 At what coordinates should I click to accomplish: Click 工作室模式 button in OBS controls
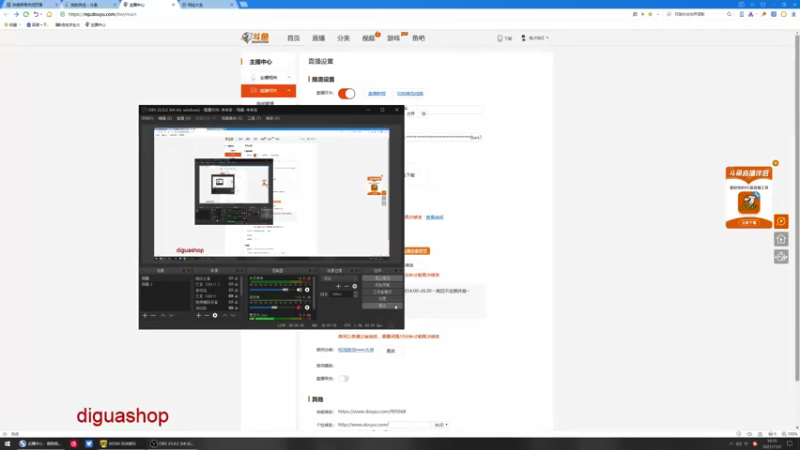(x=382, y=292)
